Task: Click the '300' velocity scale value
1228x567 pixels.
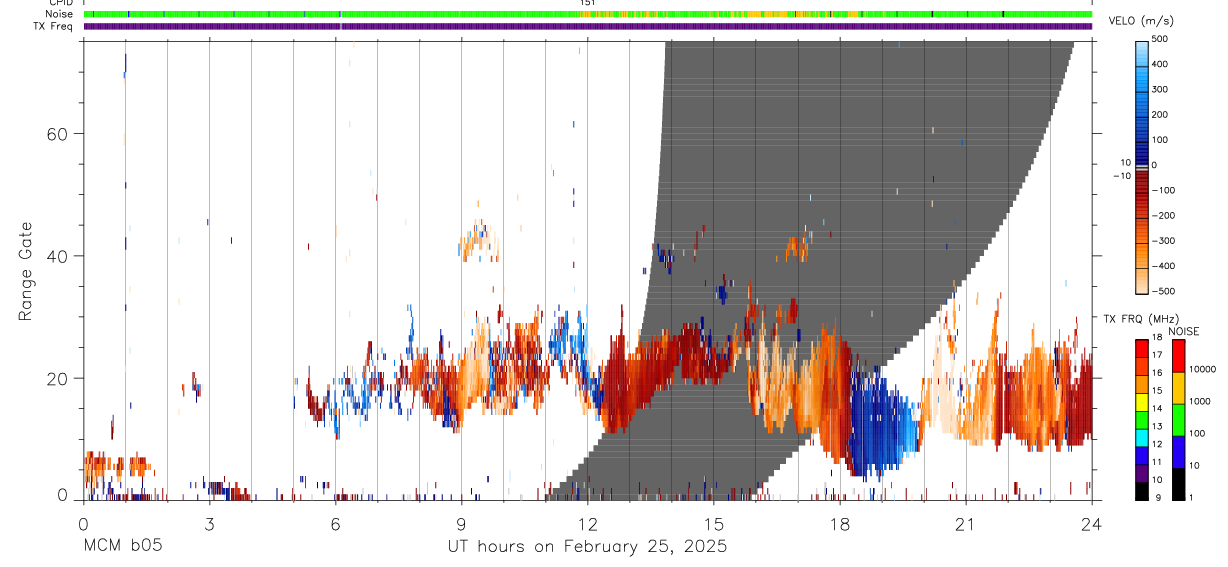Action: [x=1160, y=89]
